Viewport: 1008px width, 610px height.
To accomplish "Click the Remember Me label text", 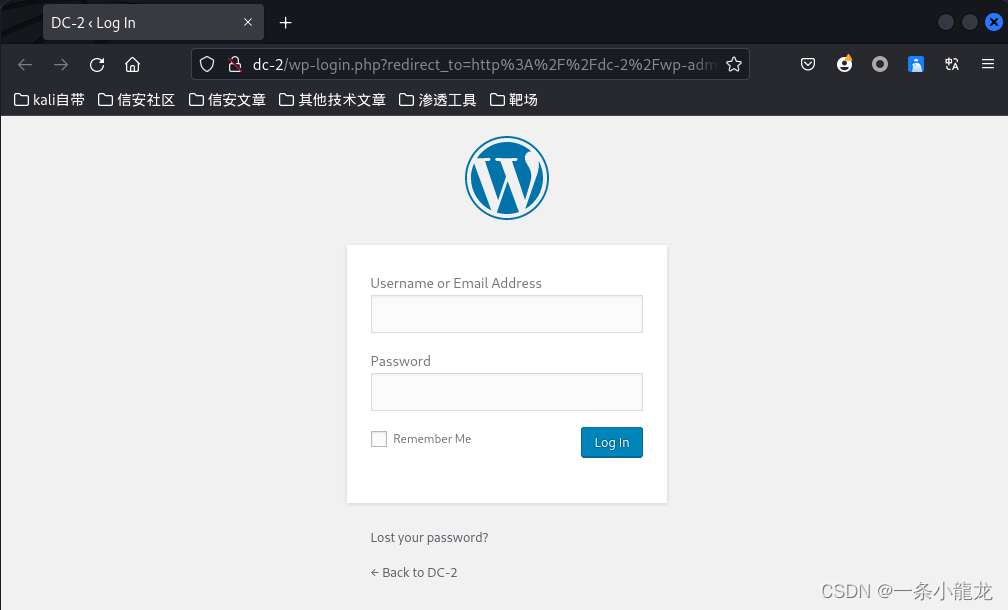I will [x=432, y=439].
